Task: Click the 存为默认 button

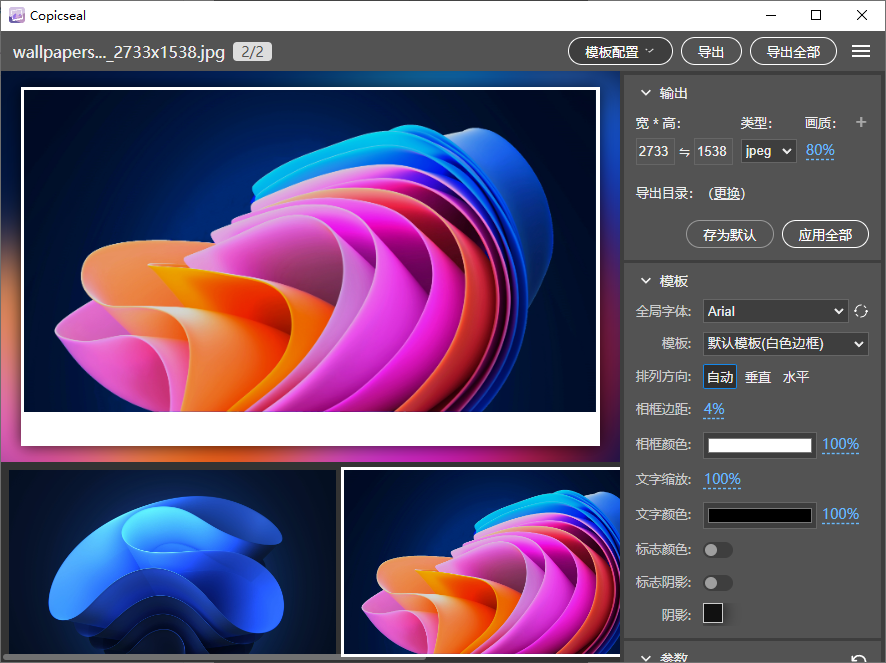Action: tap(730, 235)
